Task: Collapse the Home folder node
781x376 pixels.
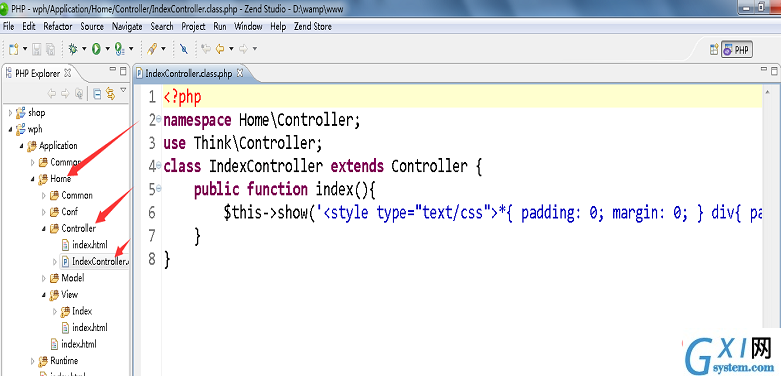Action: (x=32, y=178)
